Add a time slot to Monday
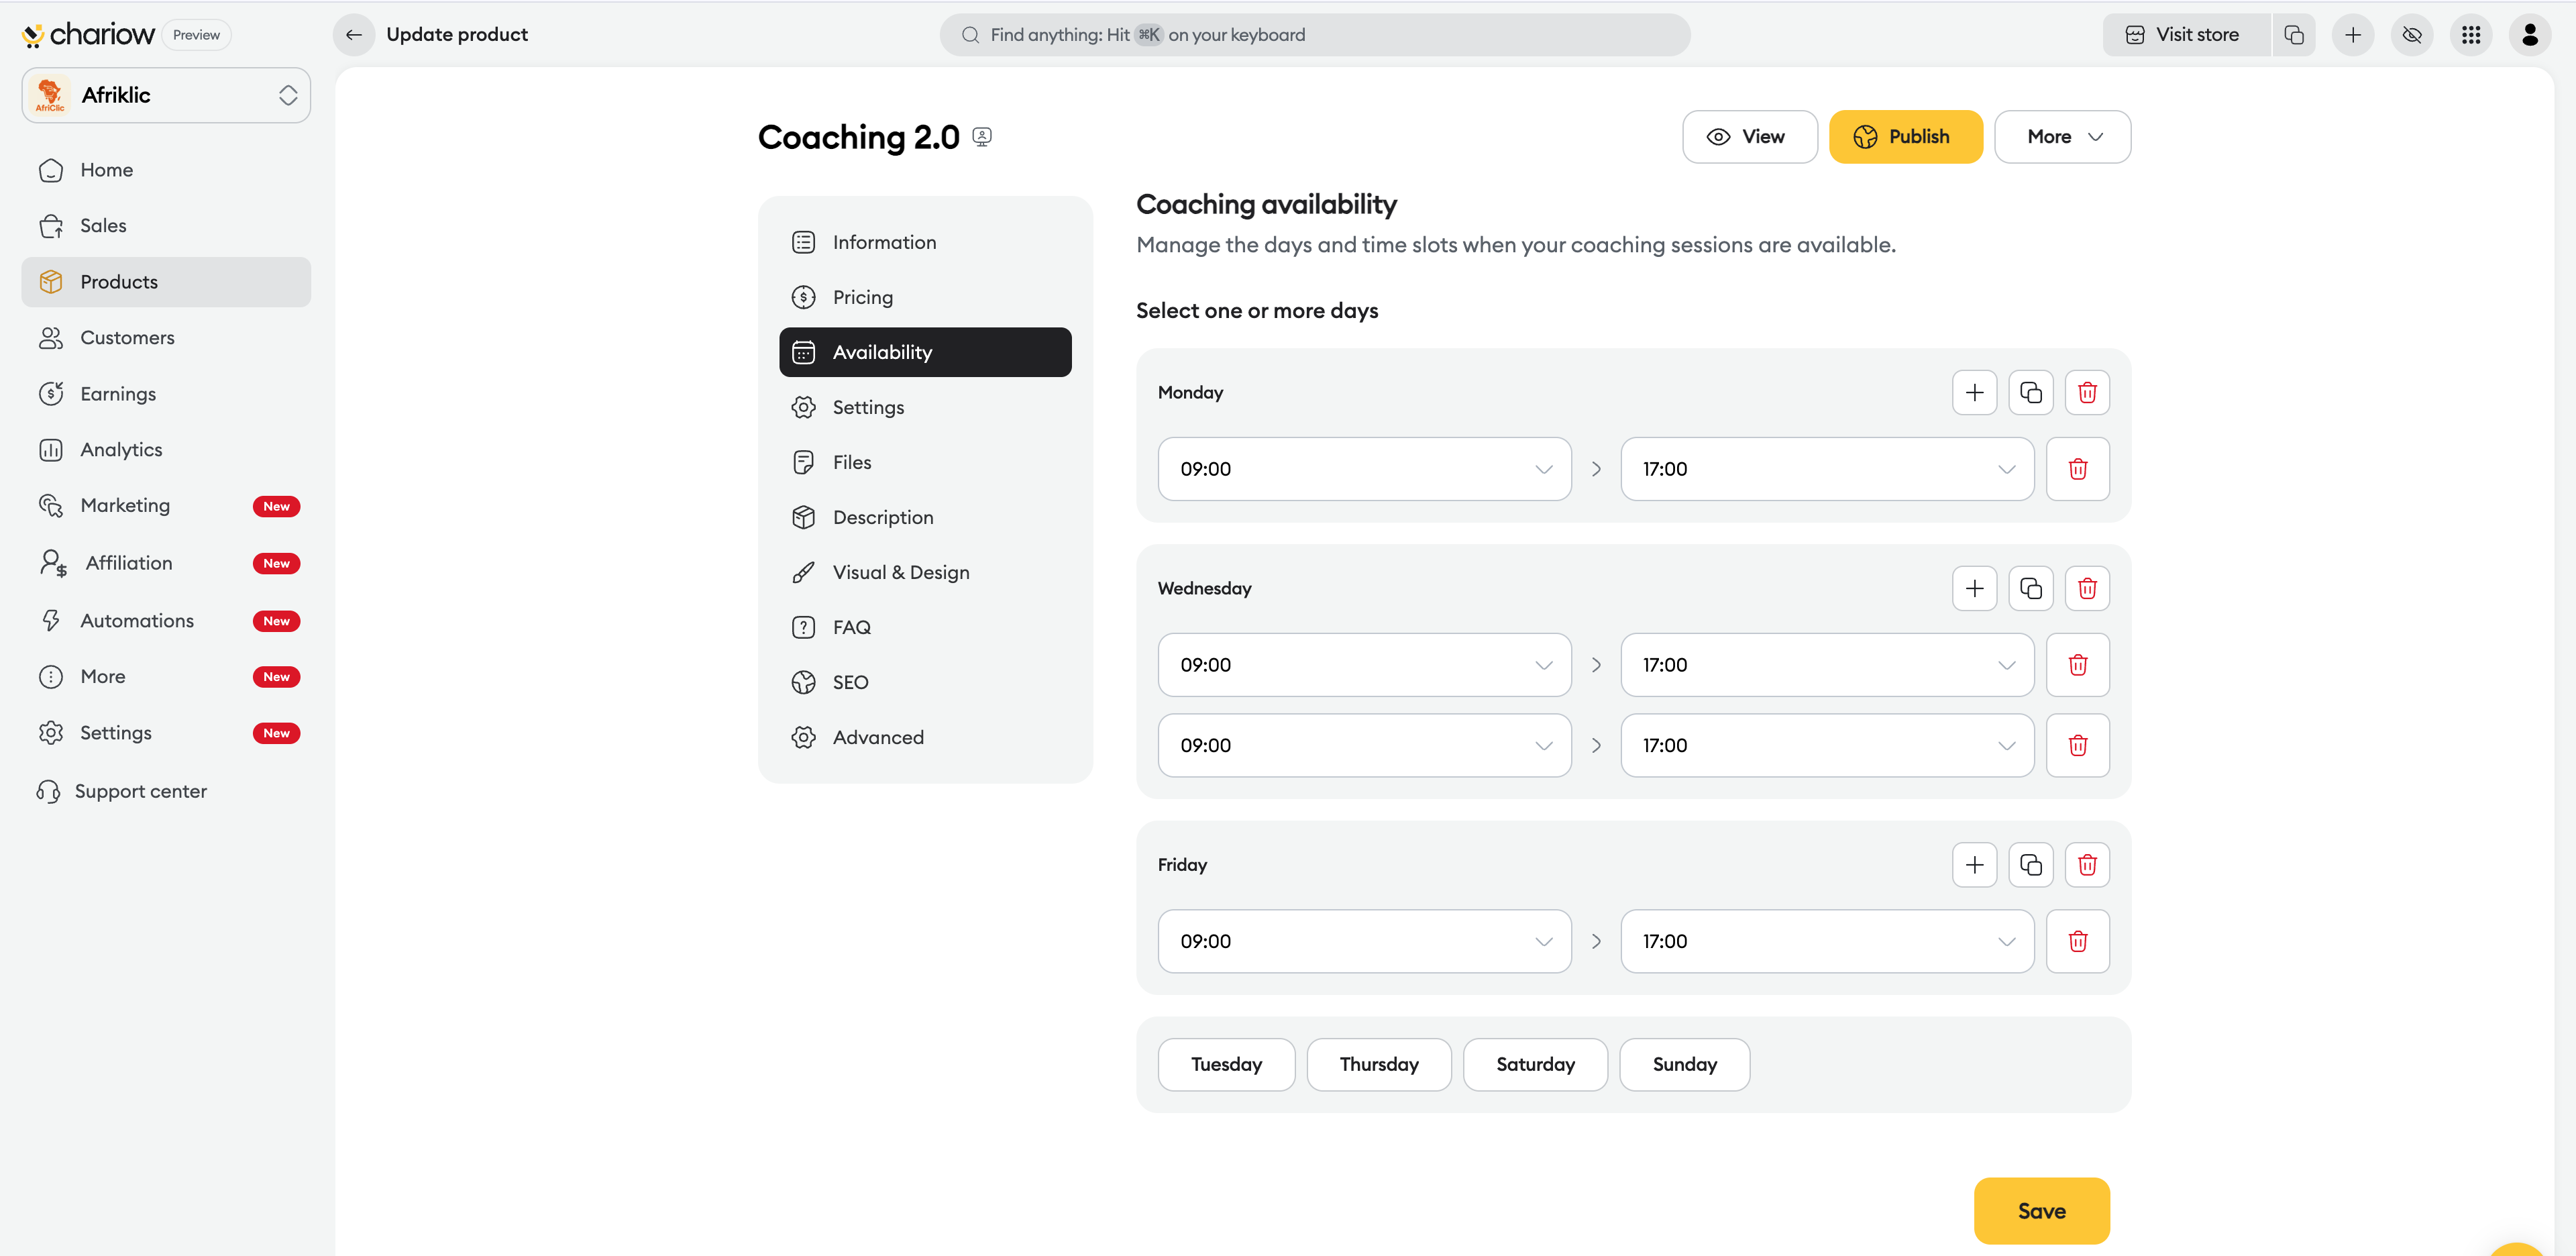The image size is (2576, 1256). 1974,392
